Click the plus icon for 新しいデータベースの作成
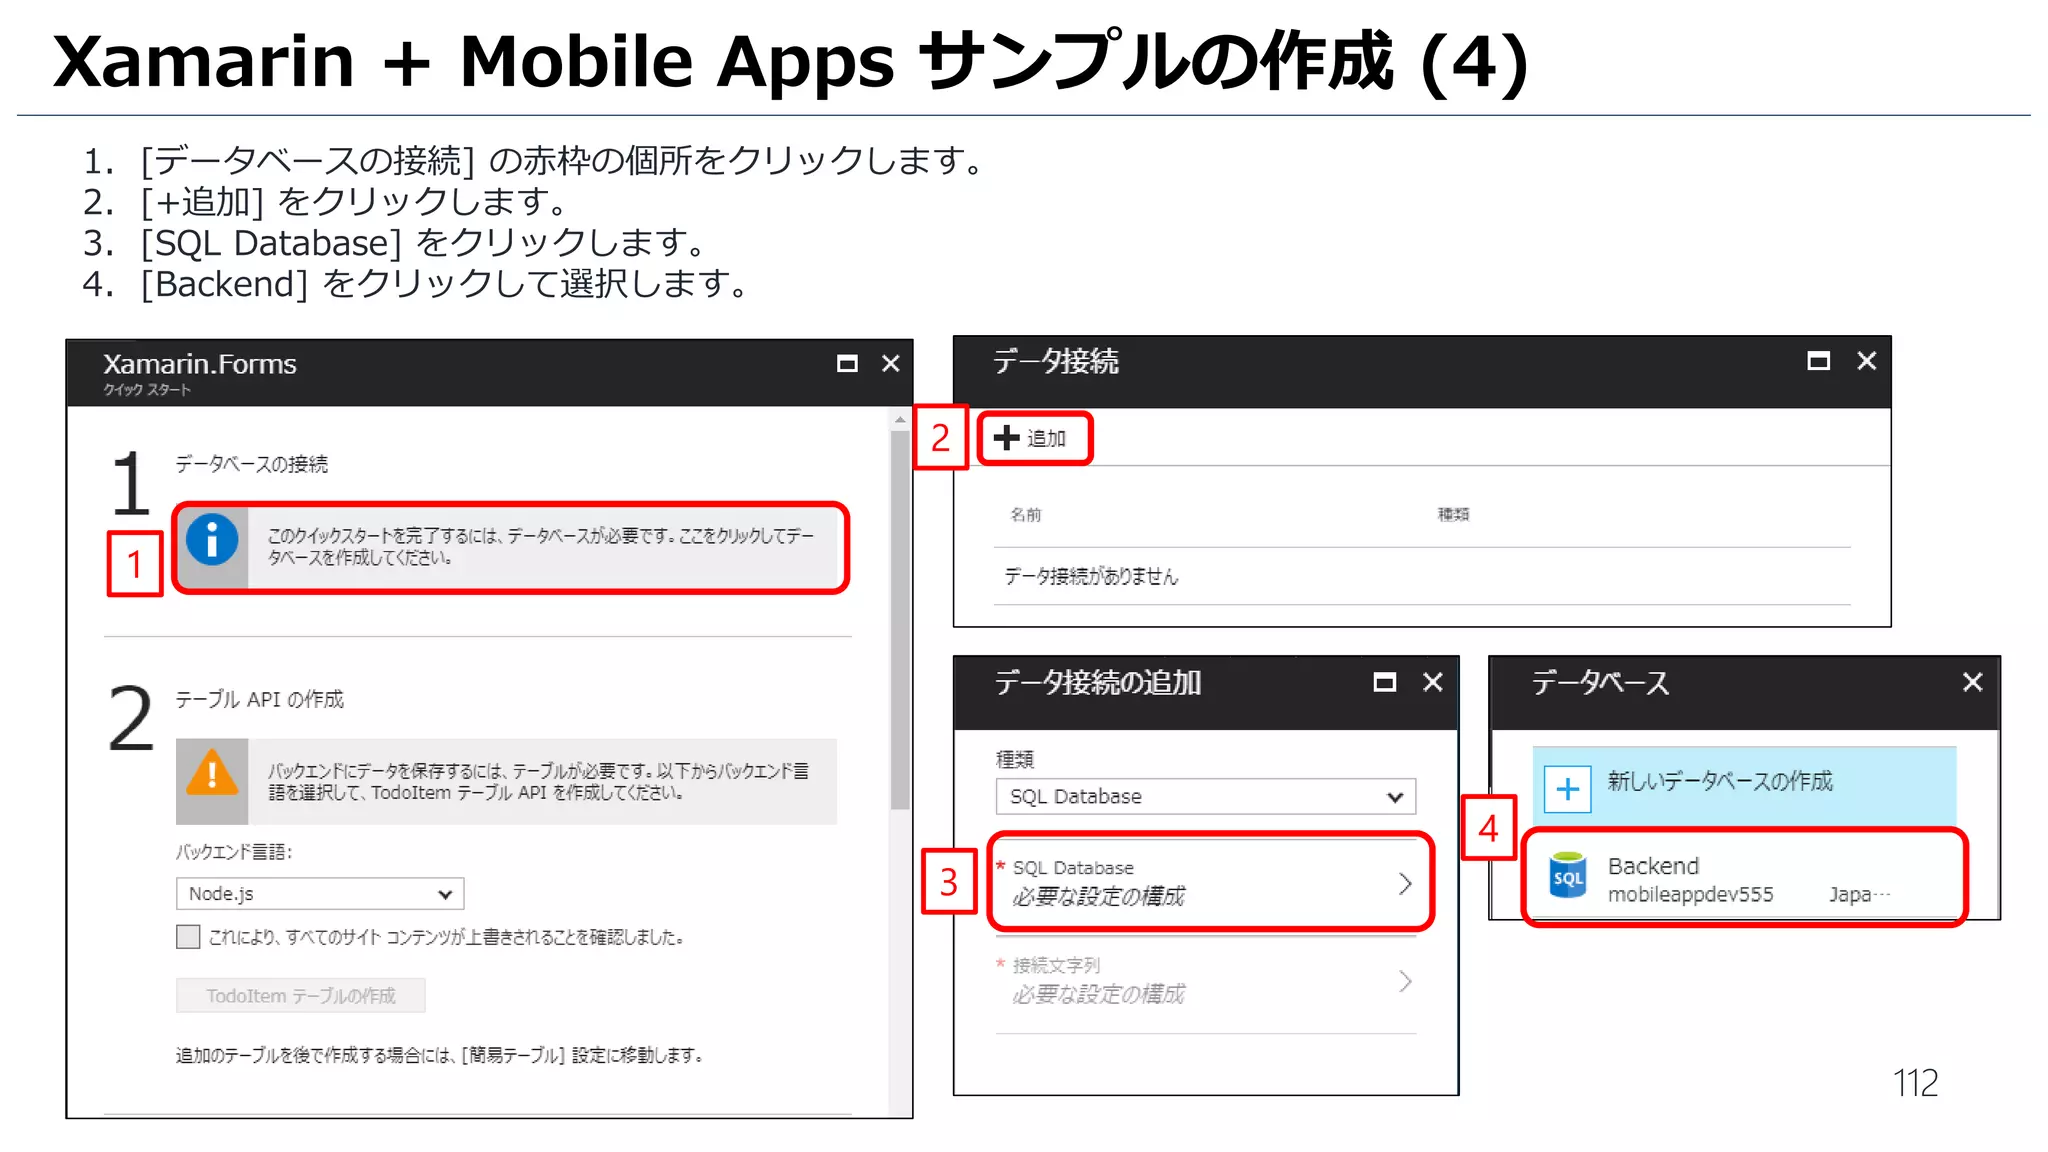Image resolution: width=2048 pixels, height=1152 pixels. tap(1567, 789)
